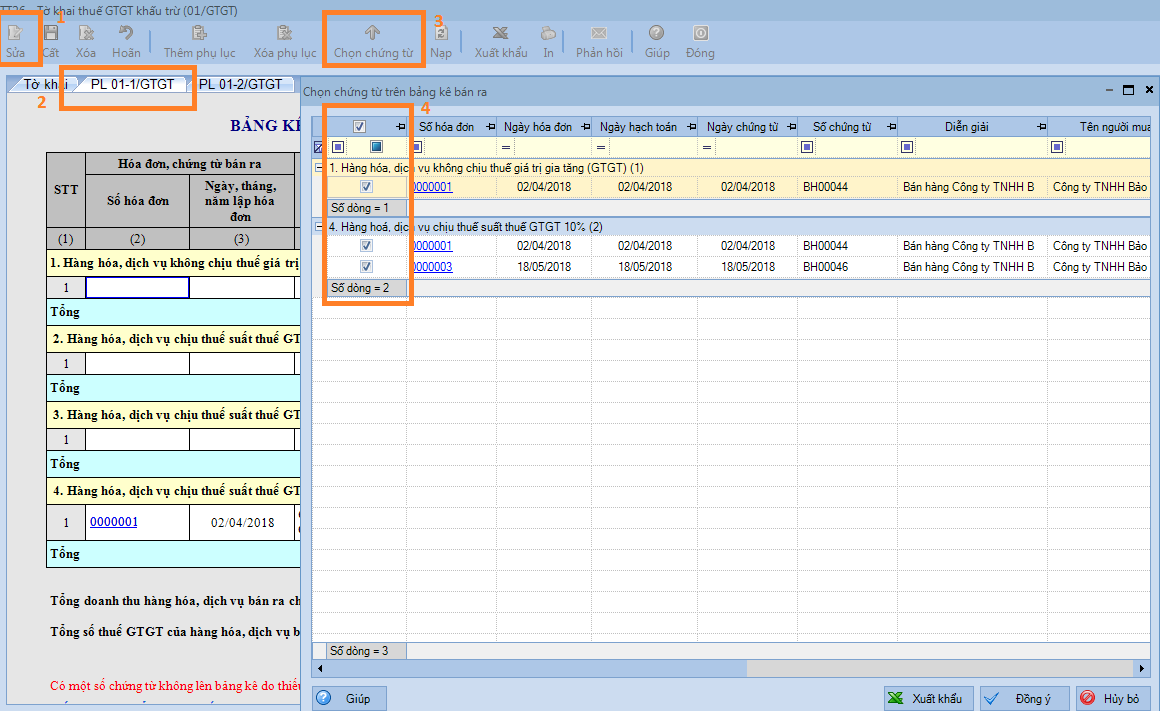The image size is (1160, 711).
Task: Pin the Ngày hóa đơn column
Action: tap(586, 127)
